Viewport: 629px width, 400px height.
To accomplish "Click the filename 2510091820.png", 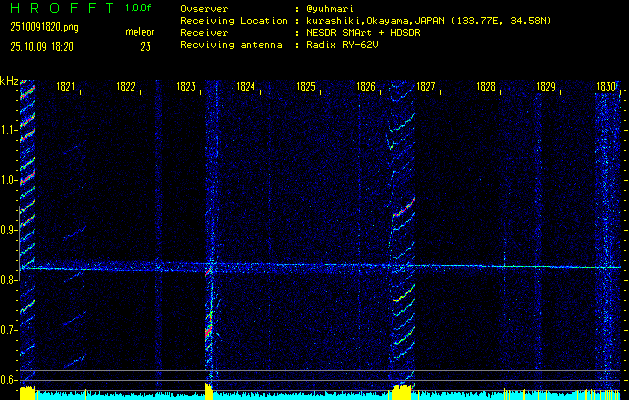I will (45, 27).
